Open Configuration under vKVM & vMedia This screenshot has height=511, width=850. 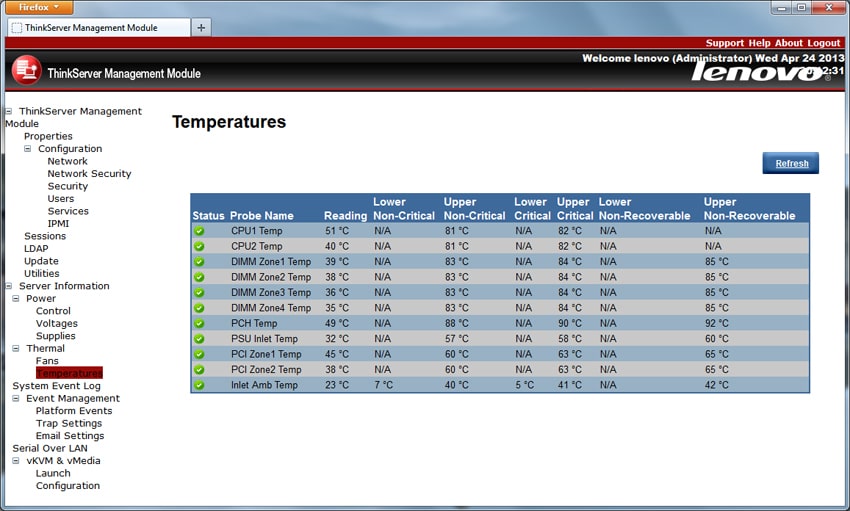(68, 486)
